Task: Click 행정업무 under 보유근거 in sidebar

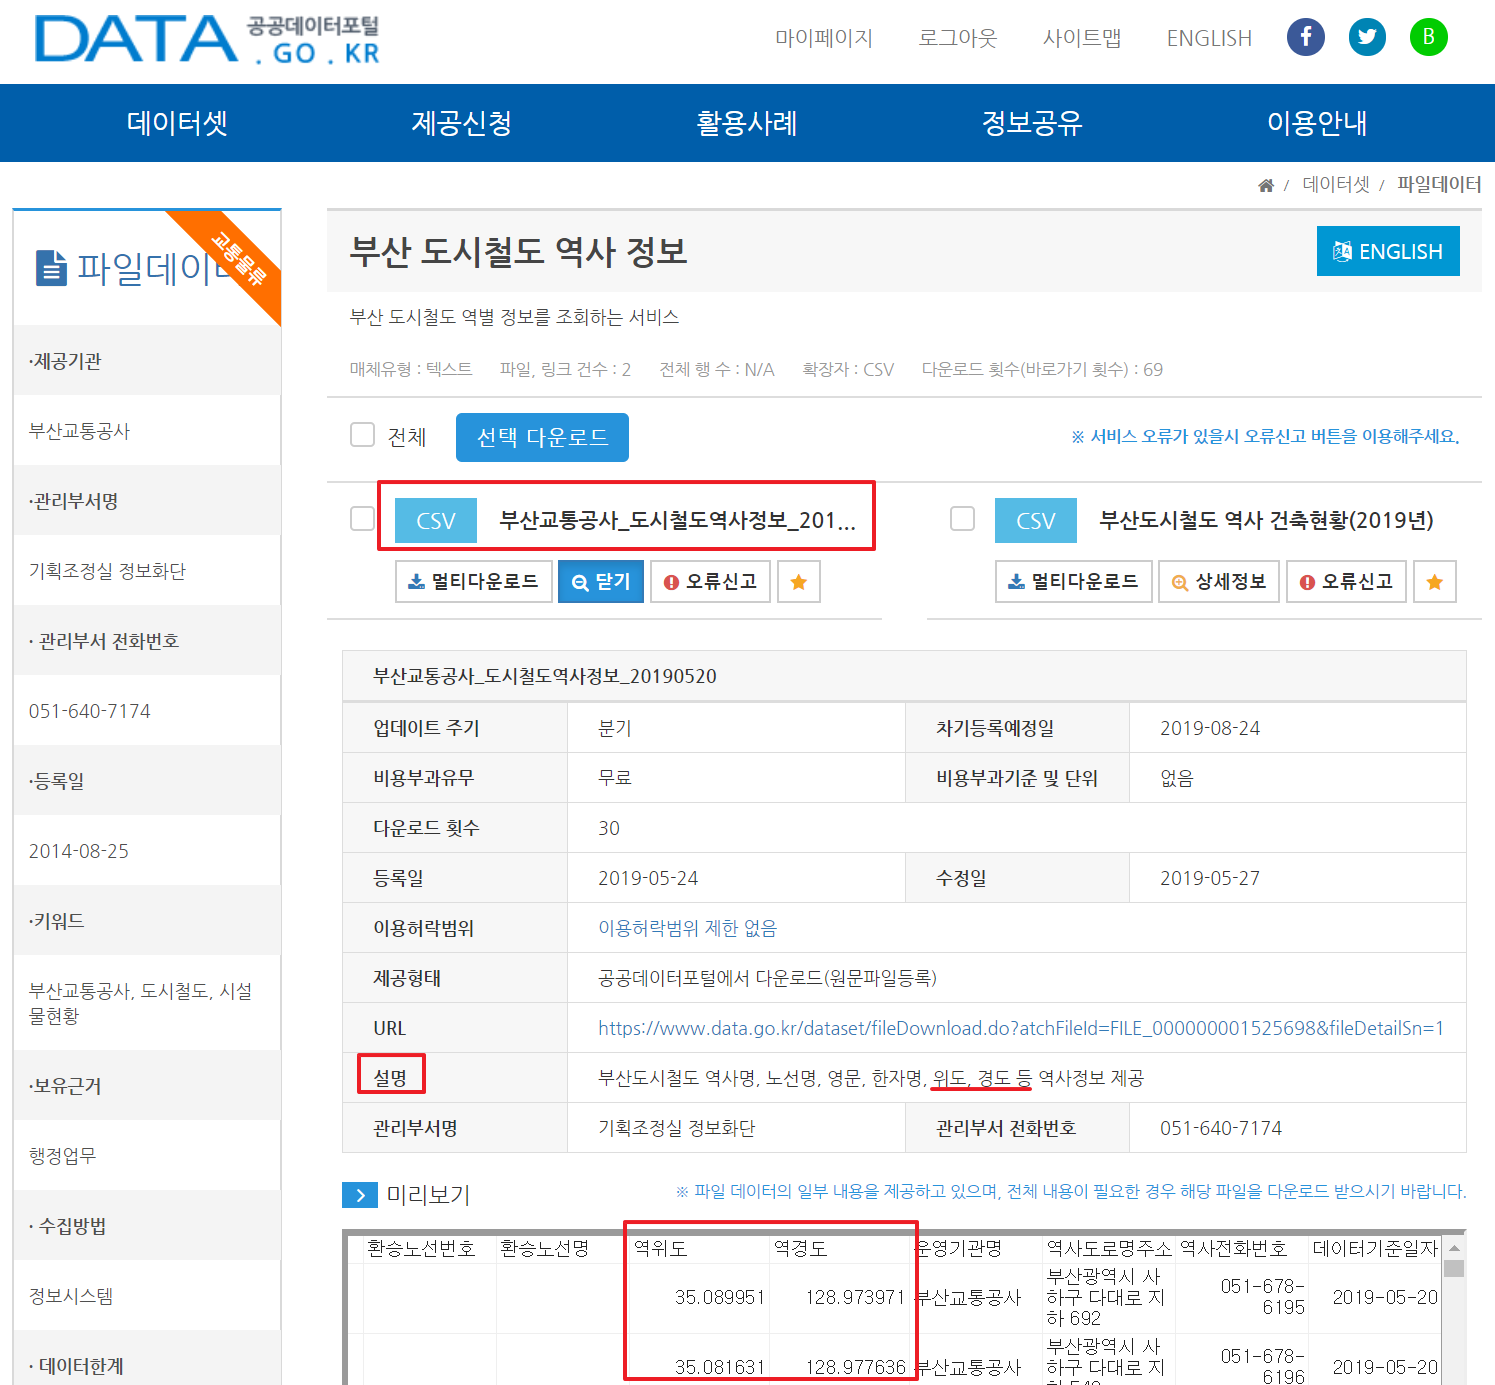Action: point(62,1156)
